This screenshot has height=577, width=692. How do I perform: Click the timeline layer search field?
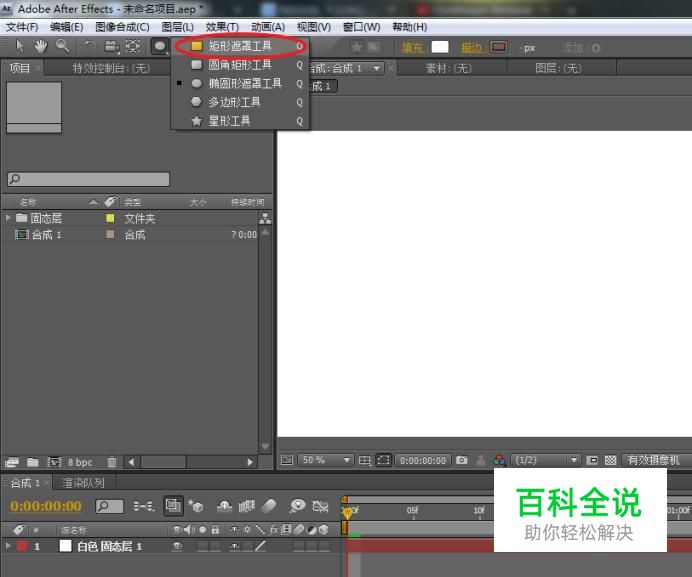coord(109,506)
